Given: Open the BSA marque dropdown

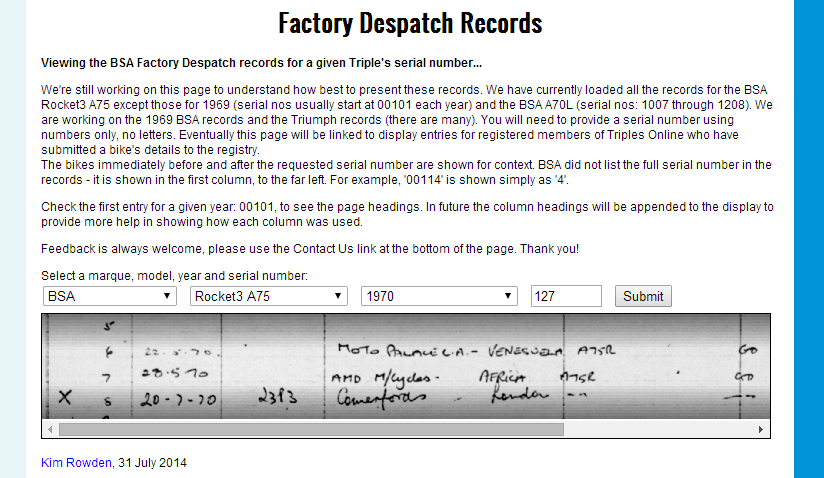Looking at the screenshot, I should (109, 296).
